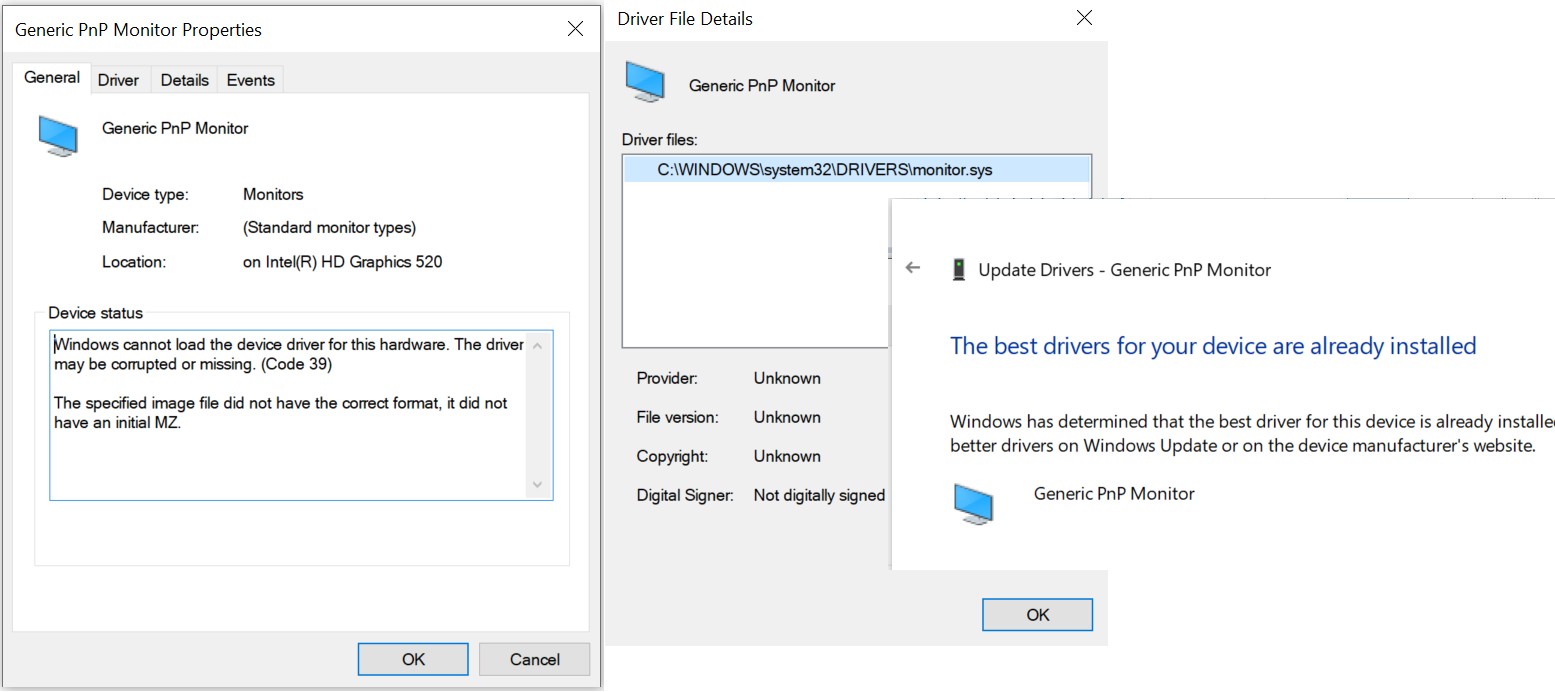
Task: Close the Driver File Details window
Action: (x=1084, y=18)
